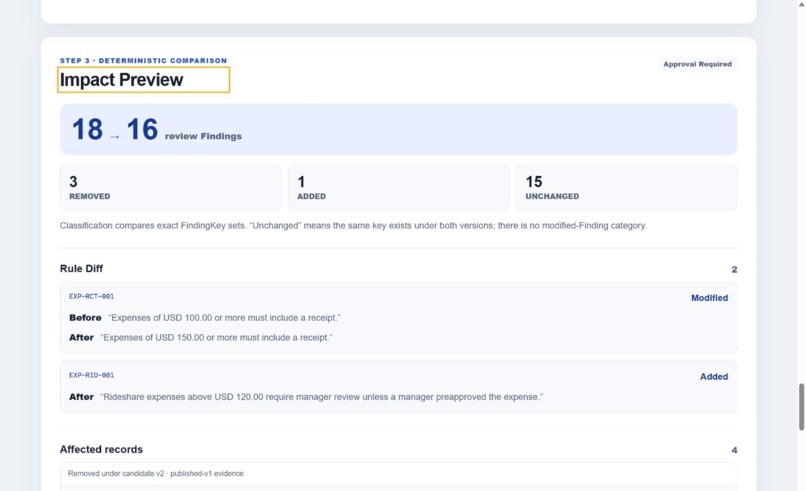Select rule ID EXP-RCT-001
Image resolution: width=806 pixels, height=491 pixels.
pos(91,297)
